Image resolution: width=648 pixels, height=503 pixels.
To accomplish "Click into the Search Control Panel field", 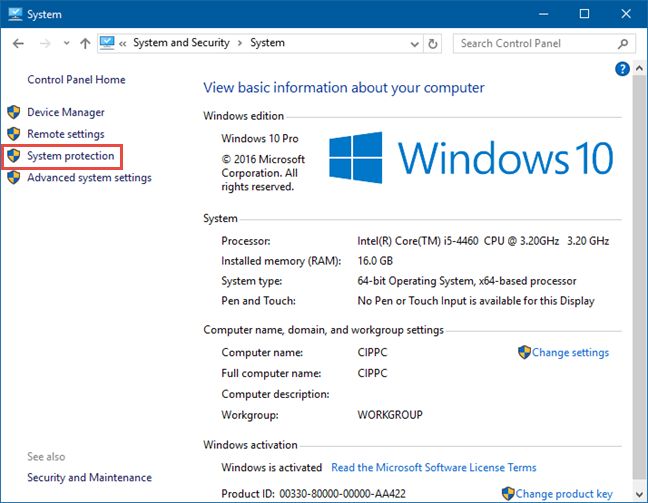I will (535, 44).
